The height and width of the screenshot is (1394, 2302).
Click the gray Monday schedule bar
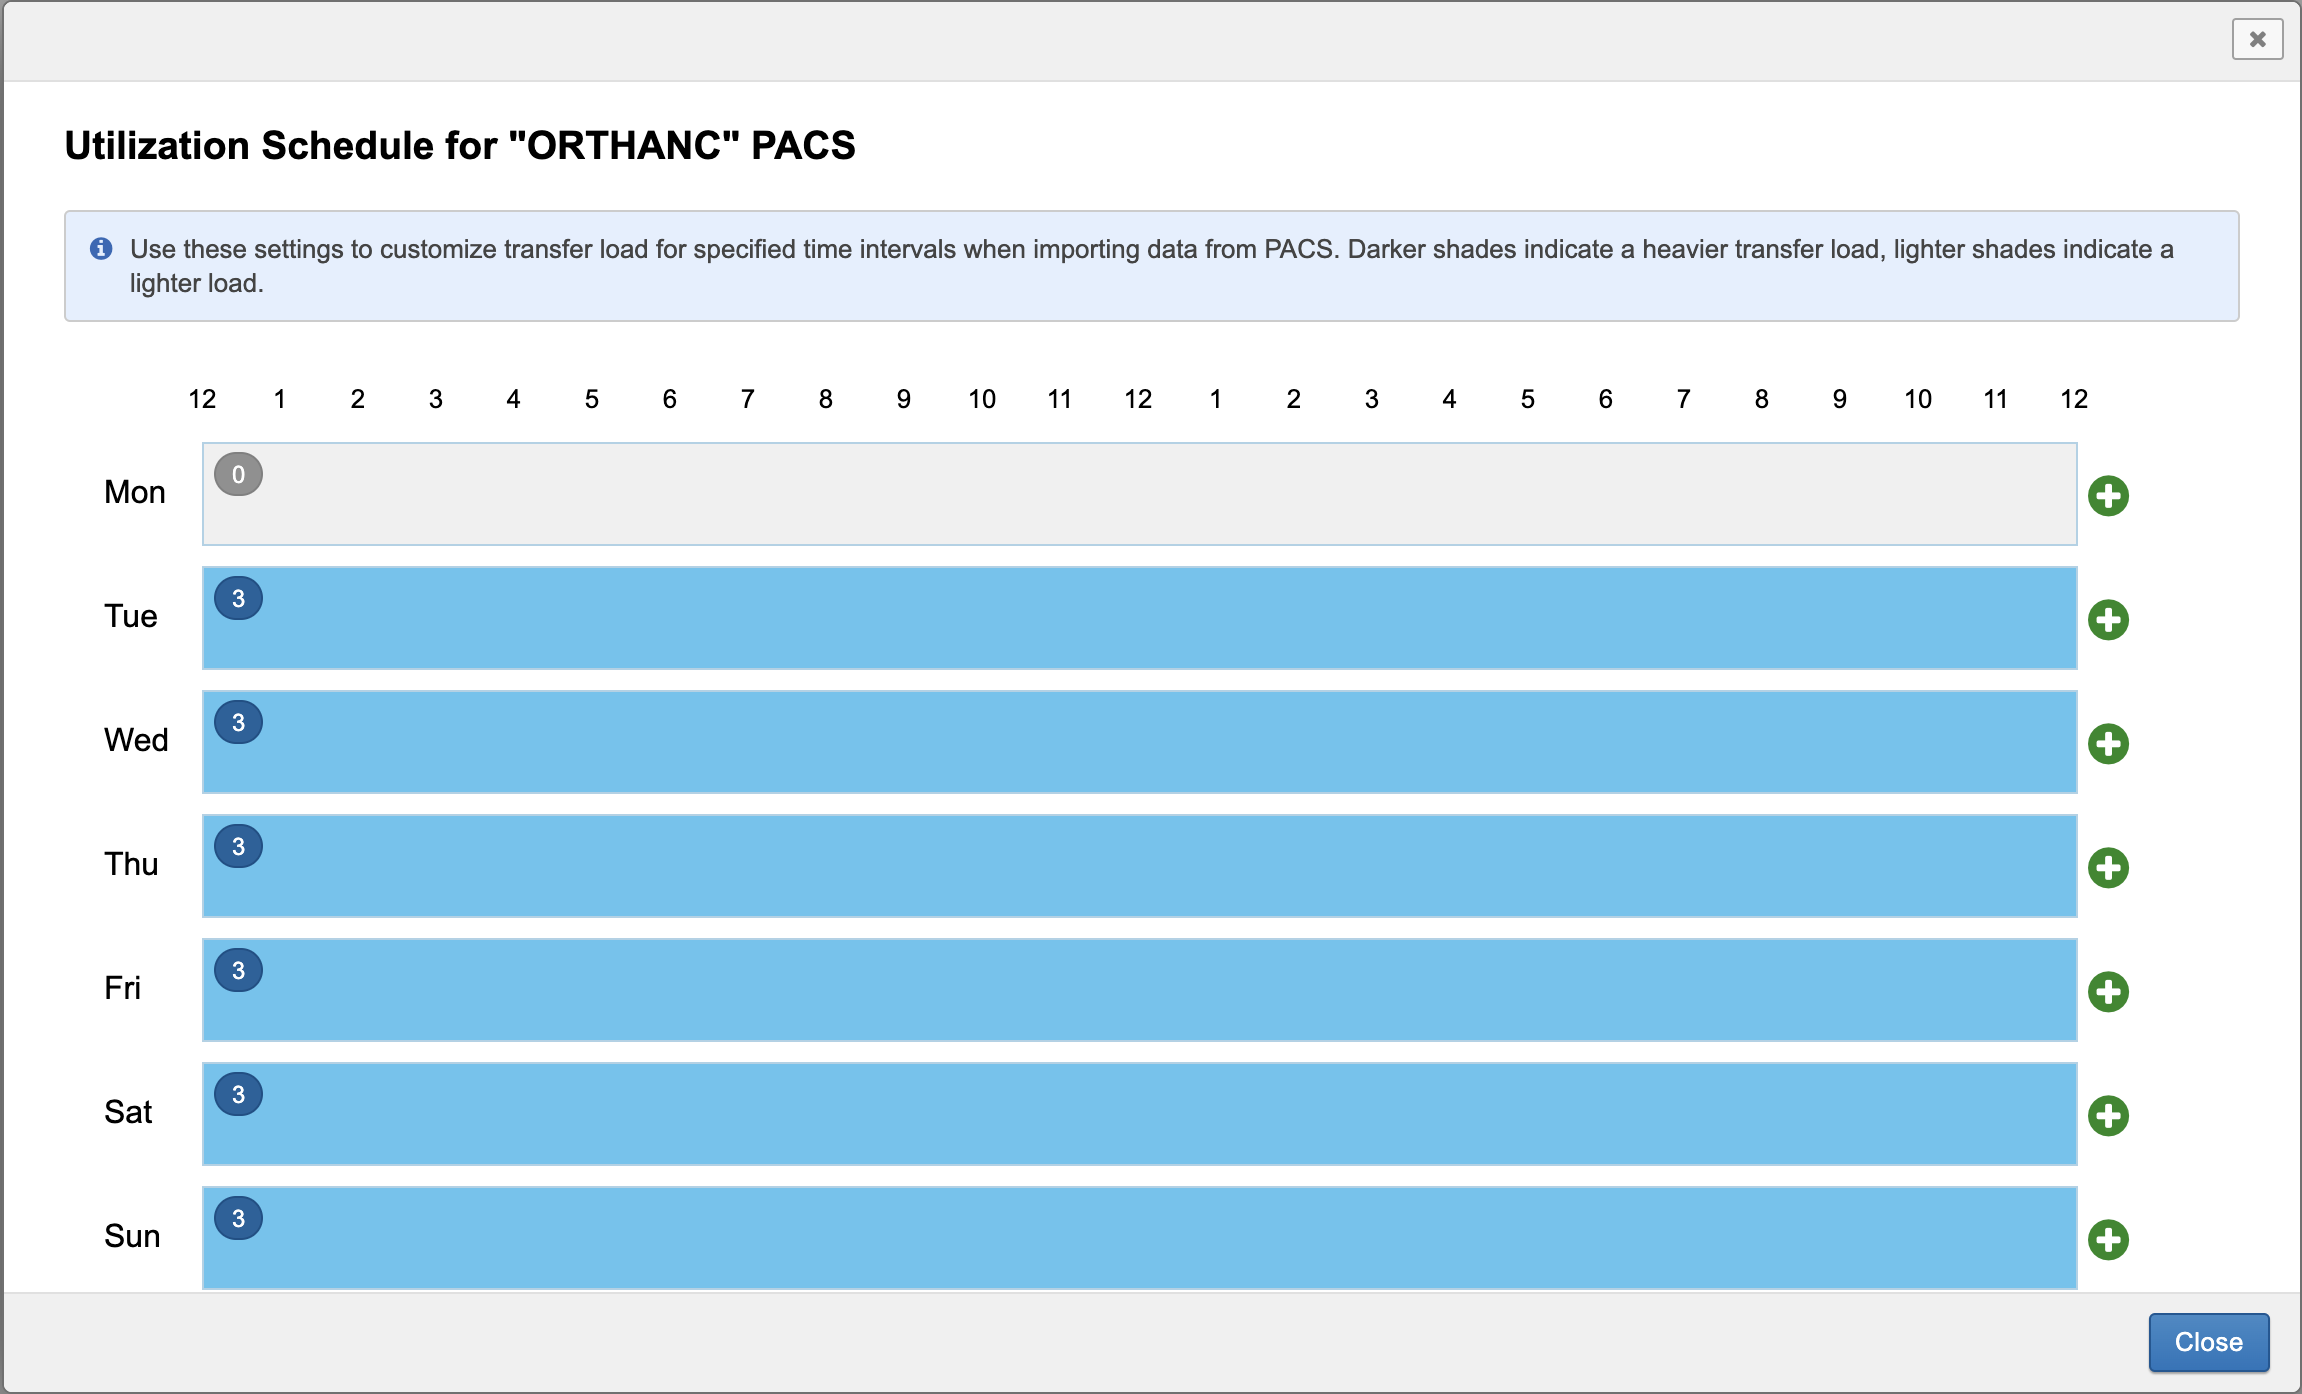[x=1140, y=496]
